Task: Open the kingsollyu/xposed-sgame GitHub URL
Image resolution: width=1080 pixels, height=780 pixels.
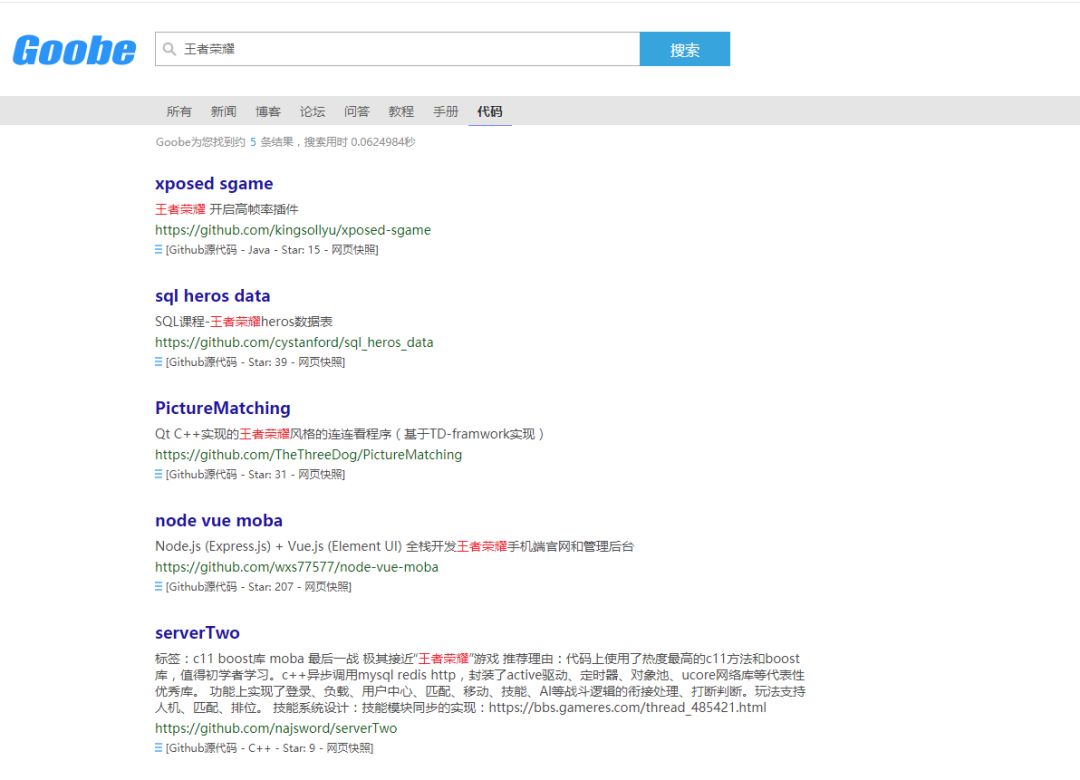Action: point(293,230)
